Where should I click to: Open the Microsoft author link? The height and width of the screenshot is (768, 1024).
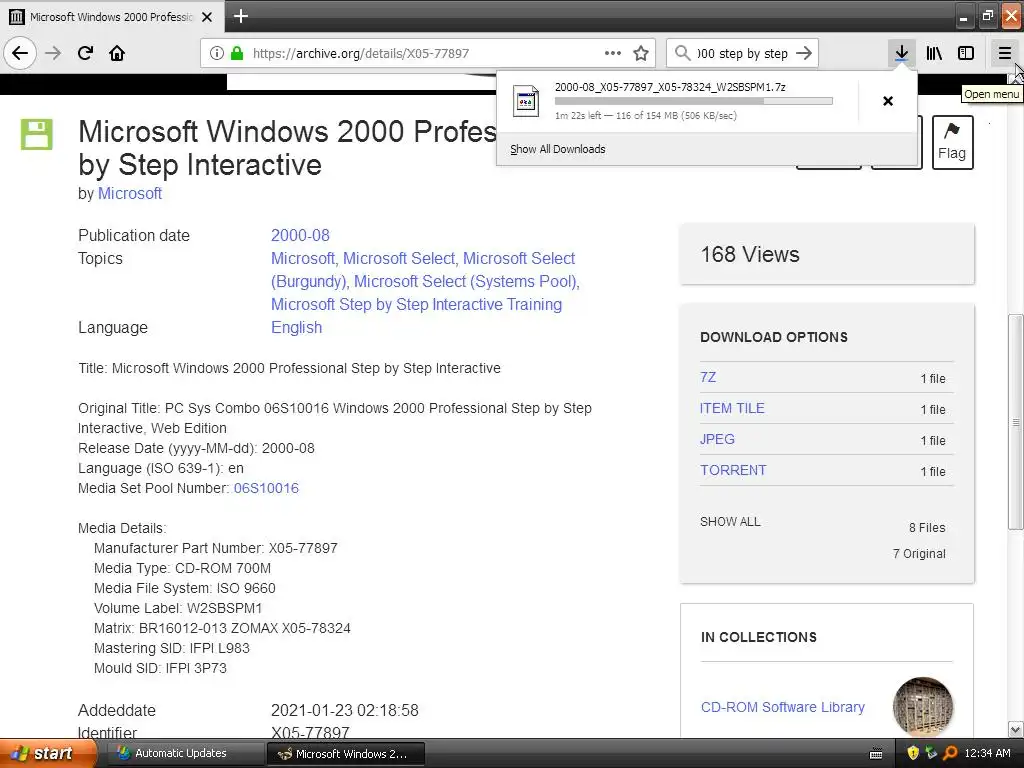click(x=130, y=193)
